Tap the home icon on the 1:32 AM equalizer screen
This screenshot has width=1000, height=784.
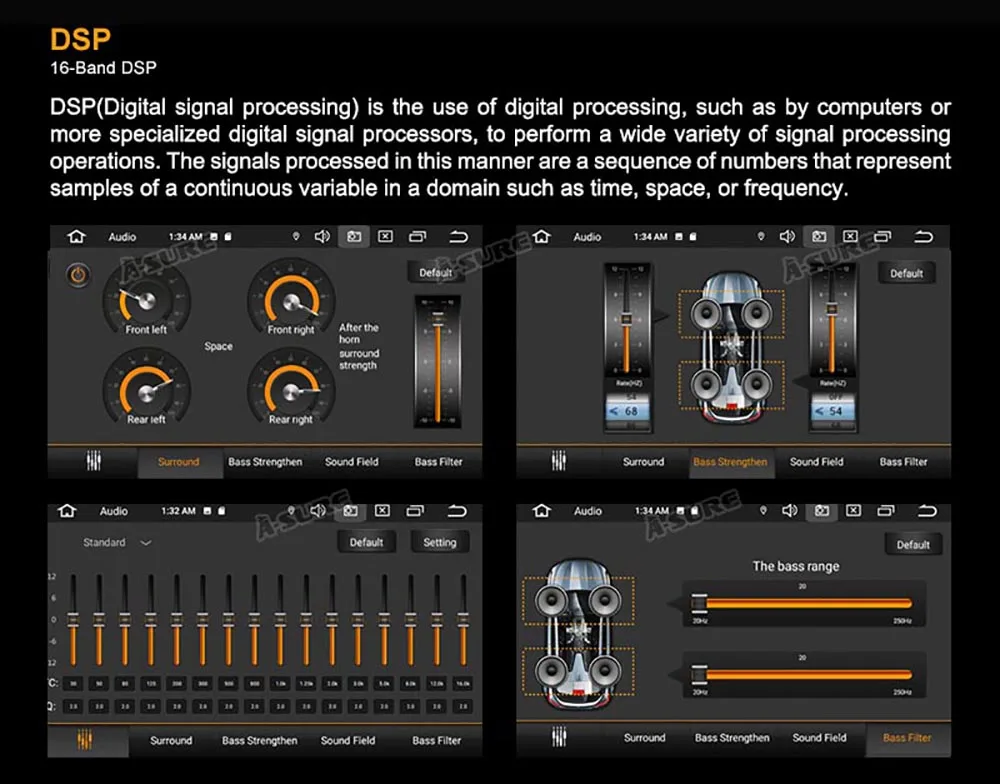(x=67, y=511)
